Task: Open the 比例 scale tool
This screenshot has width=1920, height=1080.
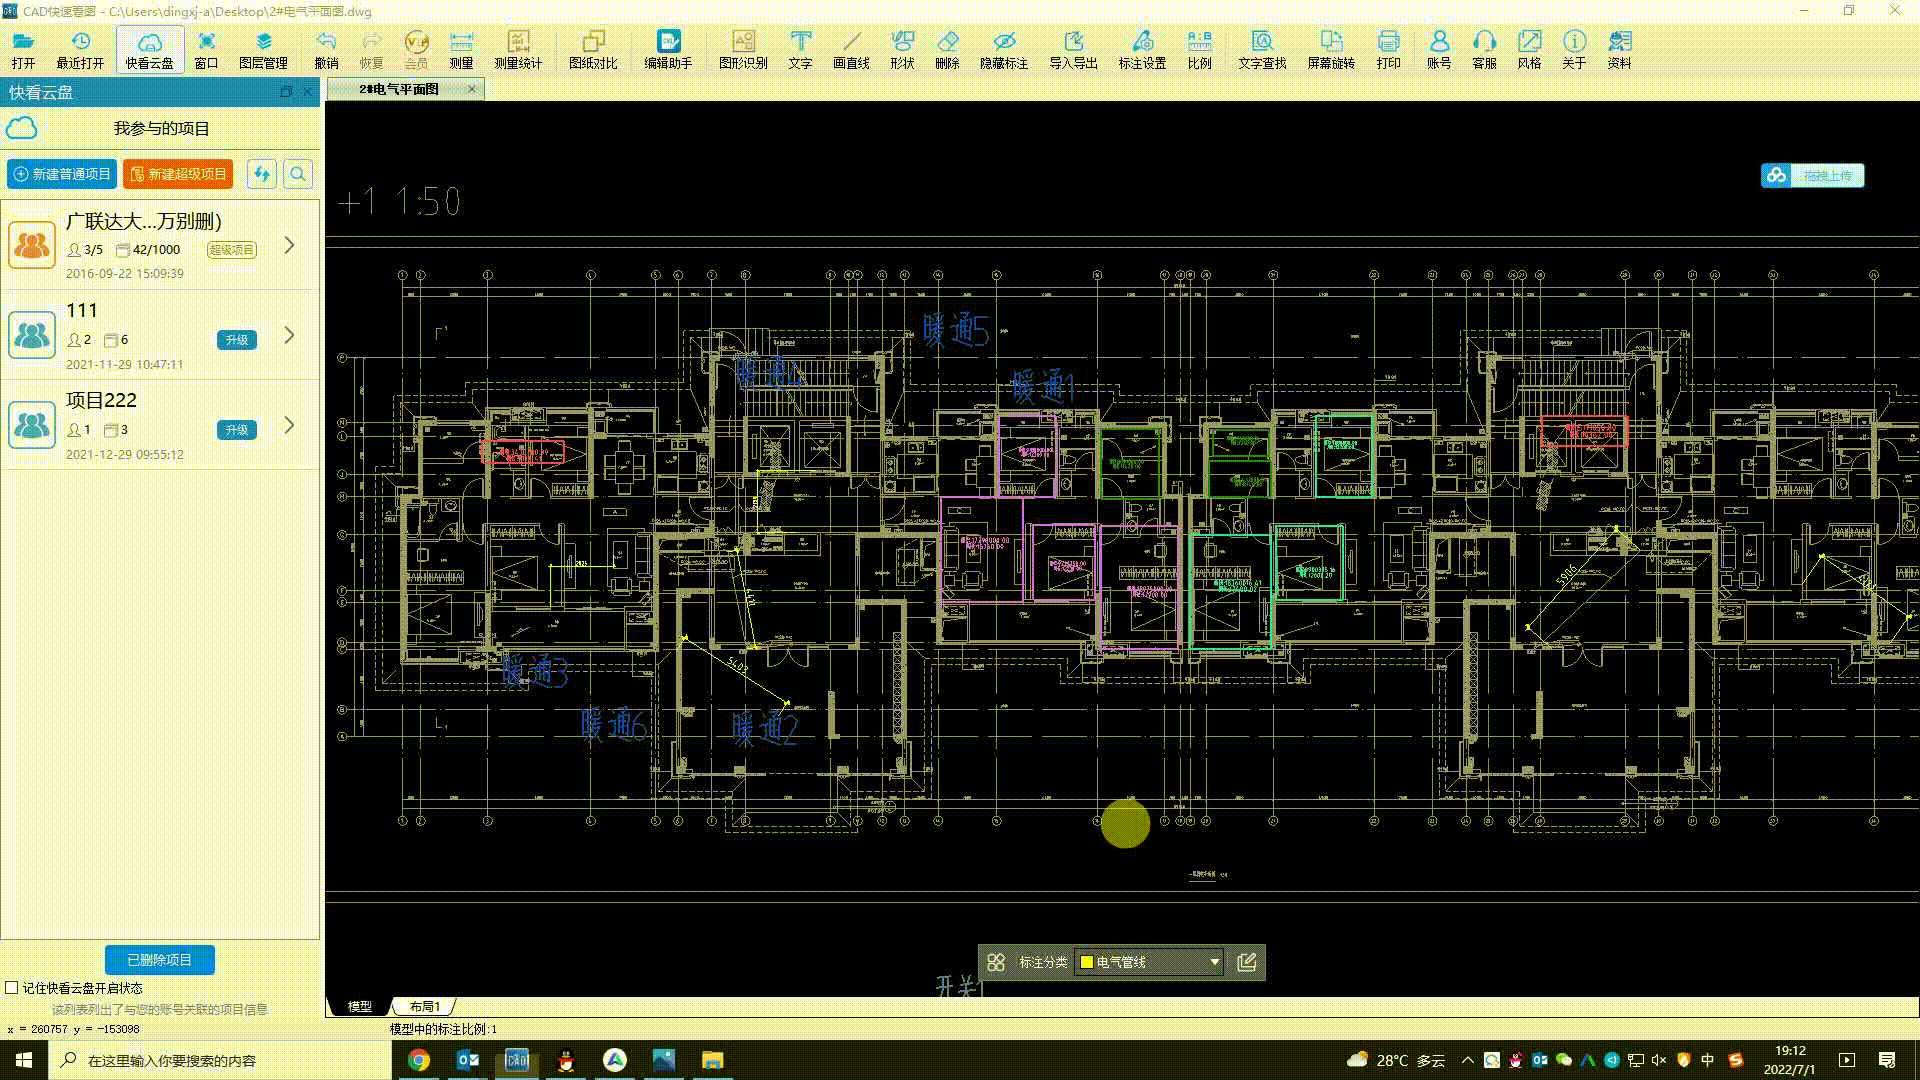Action: coord(1199,49)
